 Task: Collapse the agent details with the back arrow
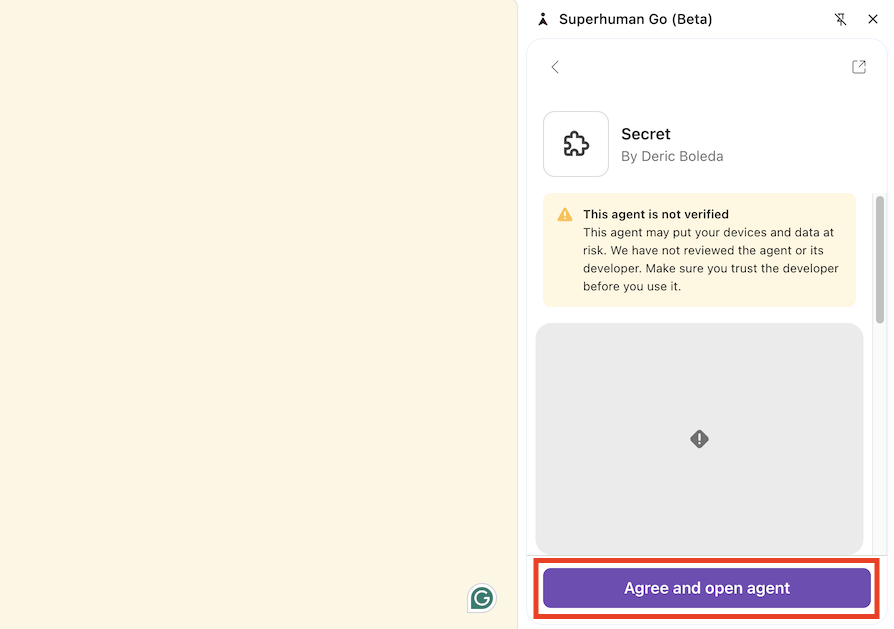pos(555,67)
